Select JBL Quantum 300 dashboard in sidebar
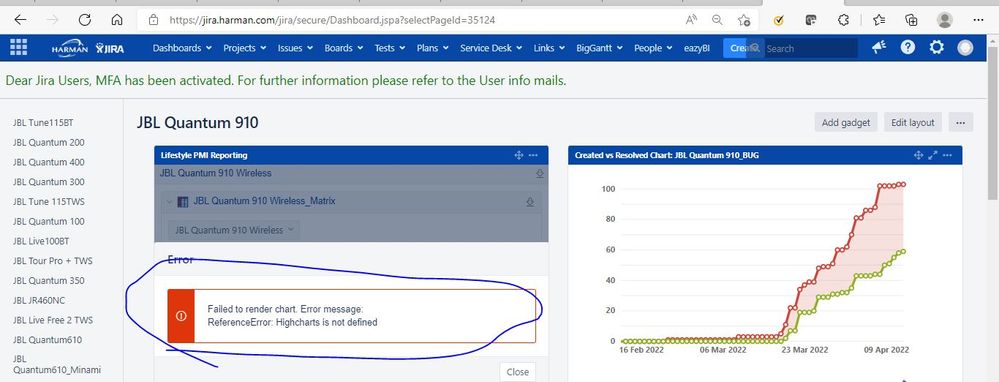The image size is (999, 382). pyautogui.click(x=48, y=182)
